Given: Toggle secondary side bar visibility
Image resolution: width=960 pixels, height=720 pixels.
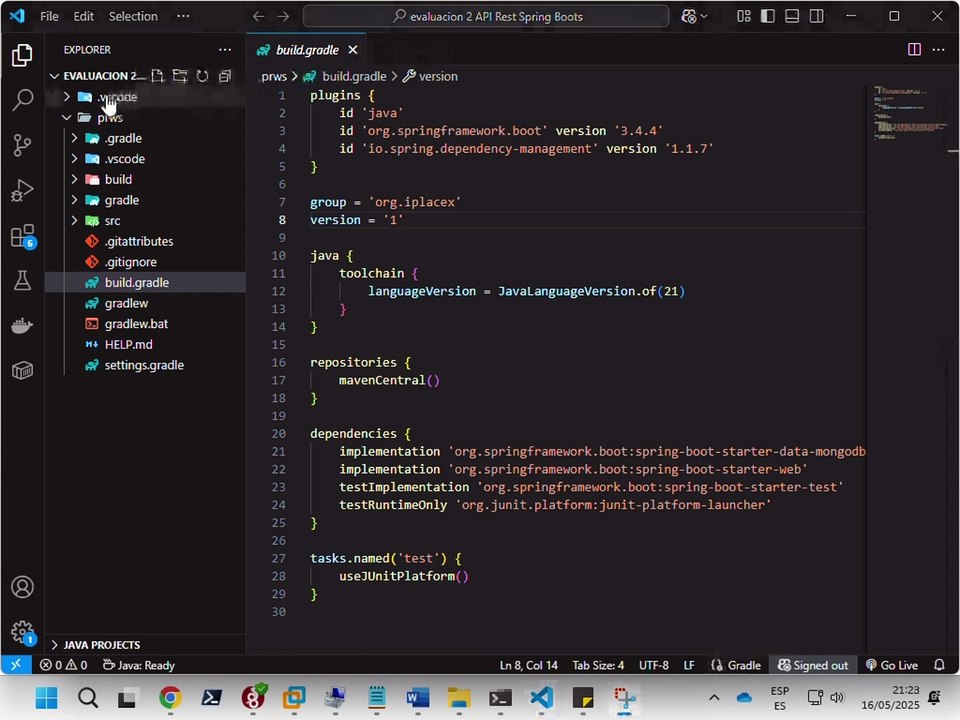Looking at the screenshot, I should click(x=817, y=17).
